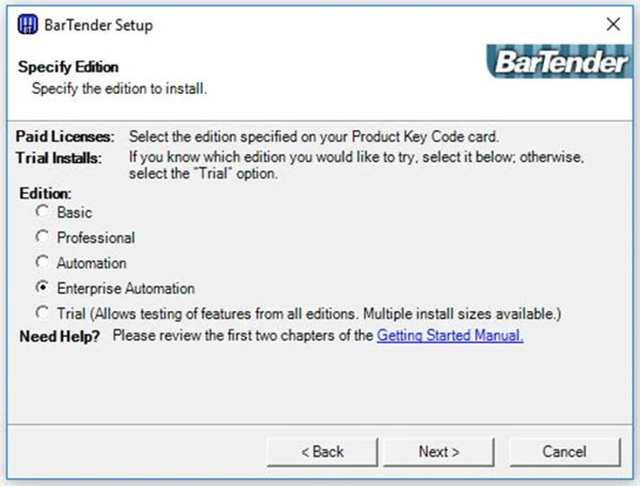Click the 'Specify the edition to install' subtitle
The height and width of the screenshot is (486, 640).
coord(119,89)
